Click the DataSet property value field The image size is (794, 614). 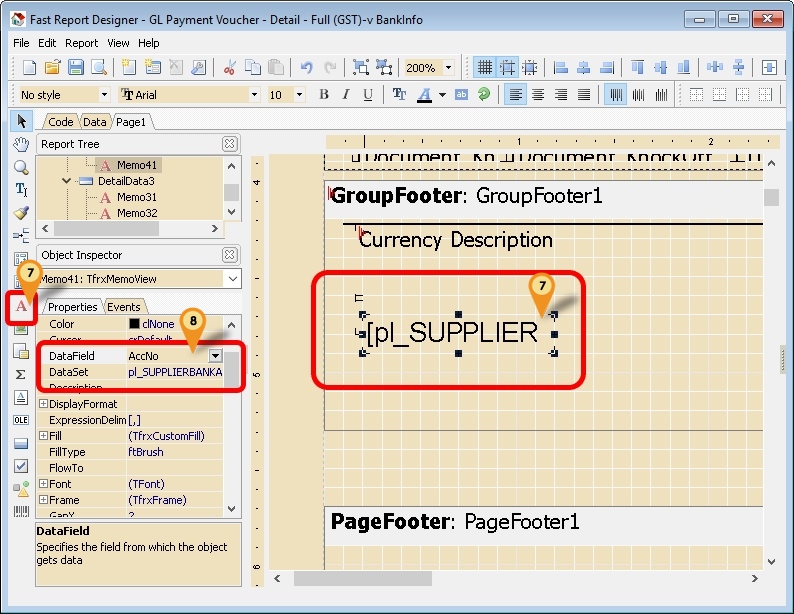[175, 372]
